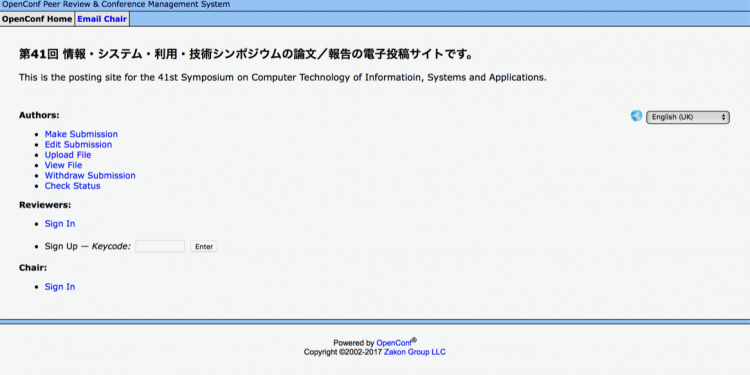
Task: Visit the Zakon Group LLC link
Action: (415, 352)
